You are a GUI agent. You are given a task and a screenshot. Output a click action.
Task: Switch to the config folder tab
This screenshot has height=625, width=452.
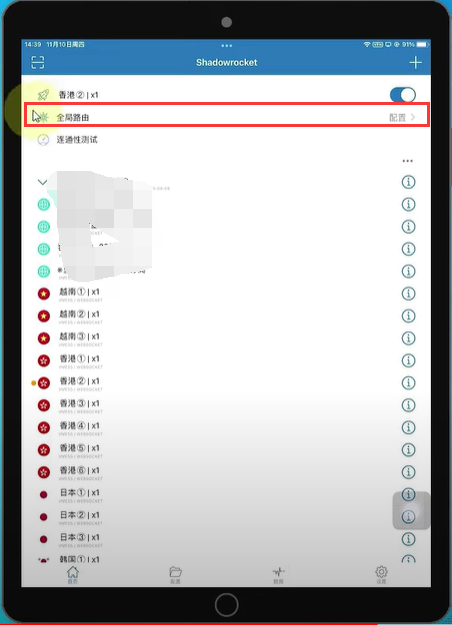click(175, 574)
